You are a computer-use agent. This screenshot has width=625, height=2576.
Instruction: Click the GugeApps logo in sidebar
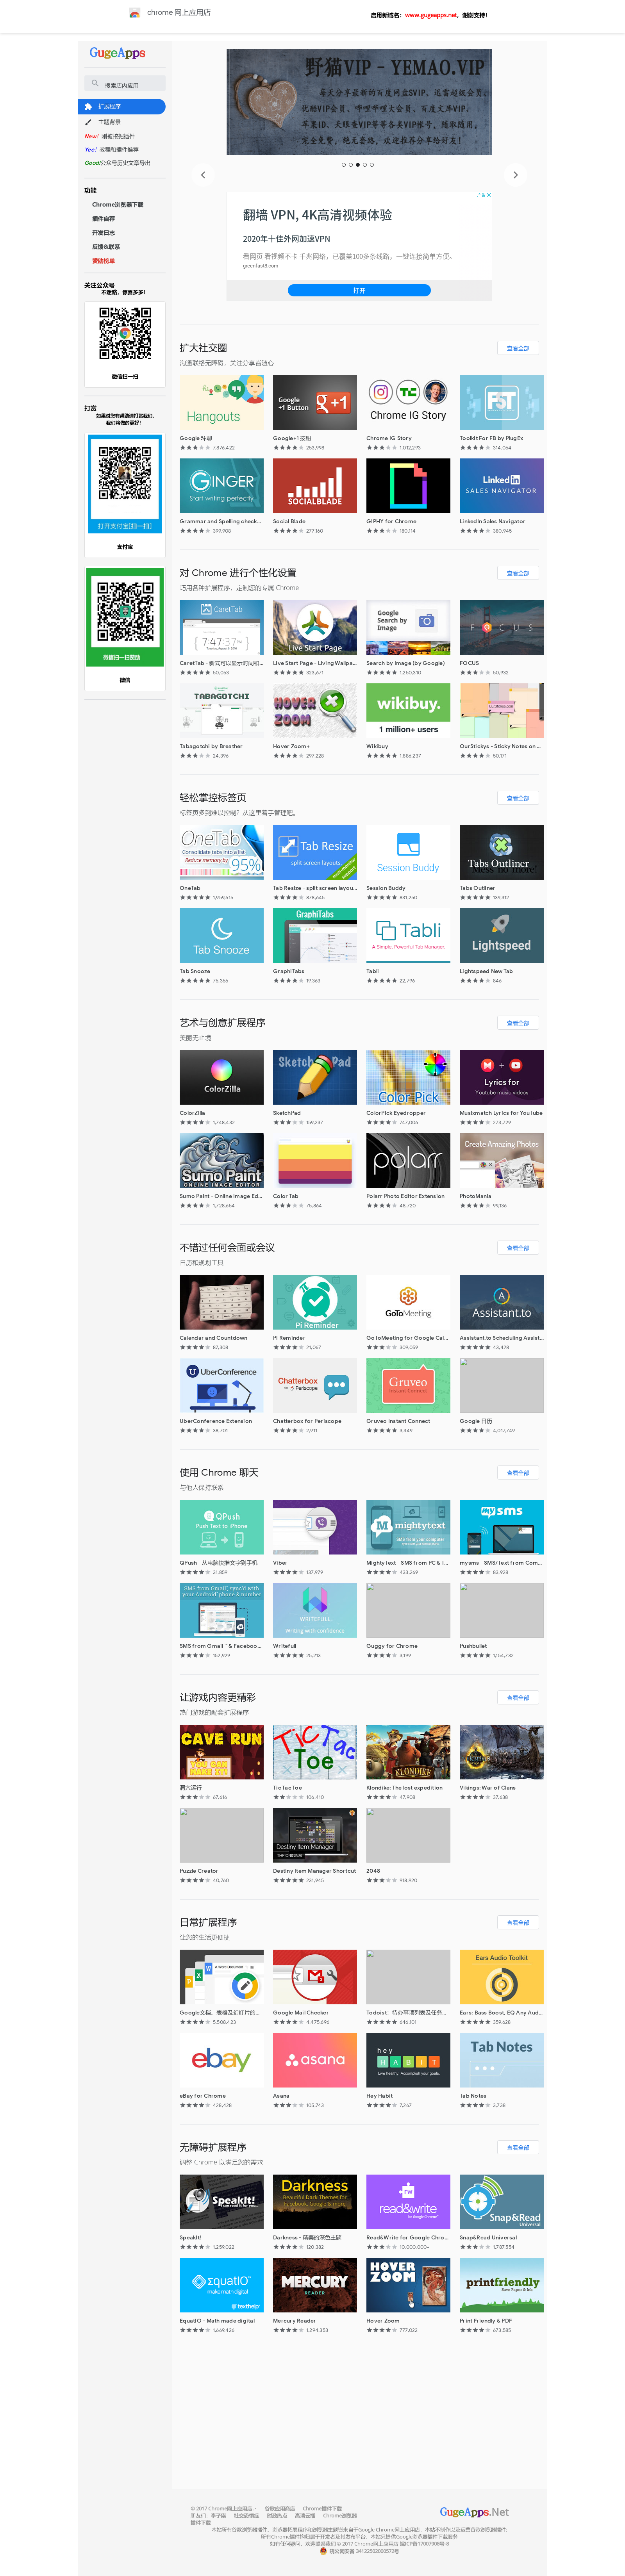pos(118,53)
